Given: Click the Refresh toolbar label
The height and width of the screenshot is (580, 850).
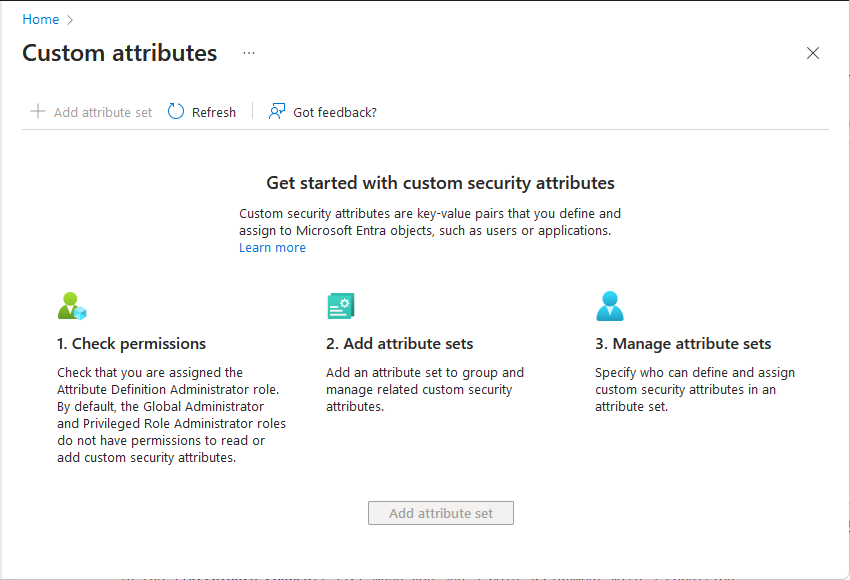Looking at the screenshot, I should click(x=214, y=113).
